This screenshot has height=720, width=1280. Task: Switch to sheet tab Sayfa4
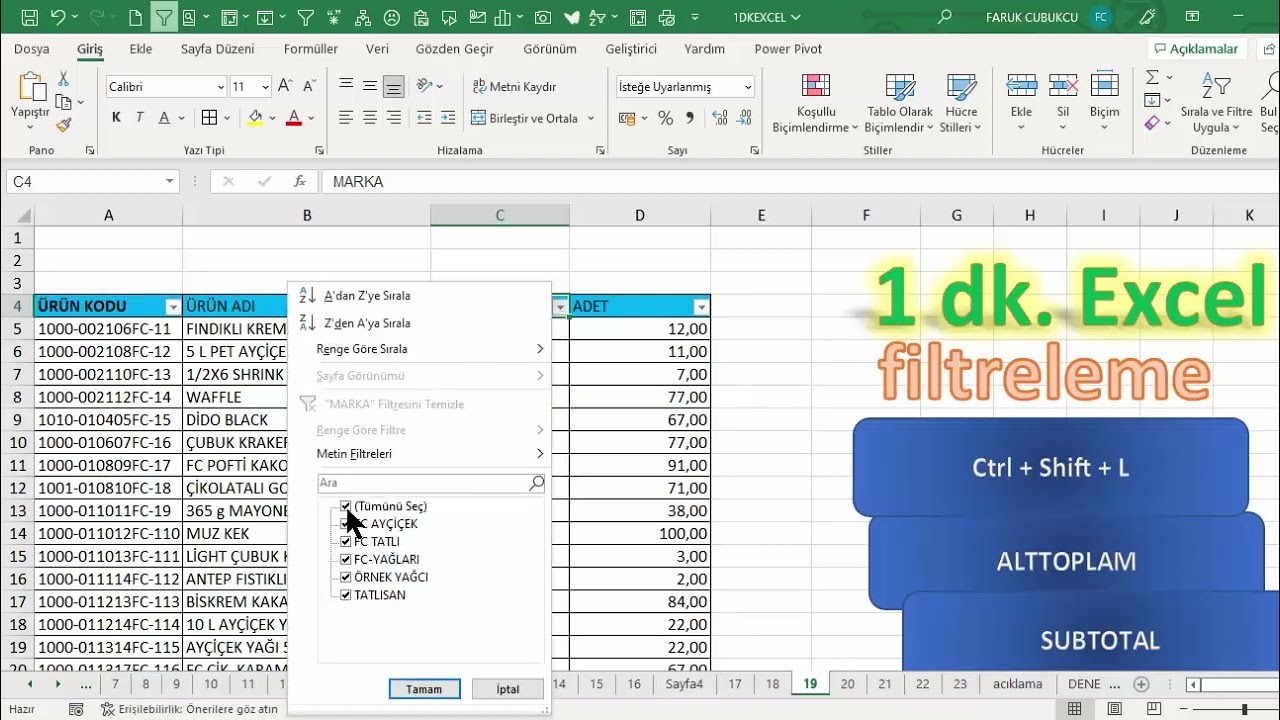(685, 684)
